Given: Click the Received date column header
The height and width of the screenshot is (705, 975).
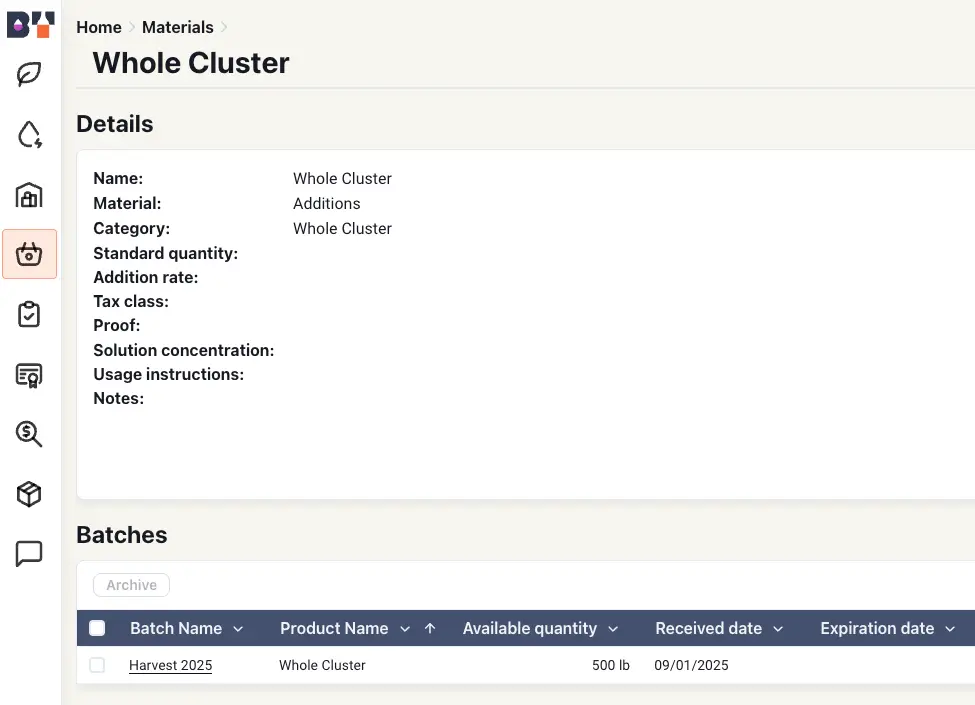Looking at the screenshot, I should click(708, 629).
